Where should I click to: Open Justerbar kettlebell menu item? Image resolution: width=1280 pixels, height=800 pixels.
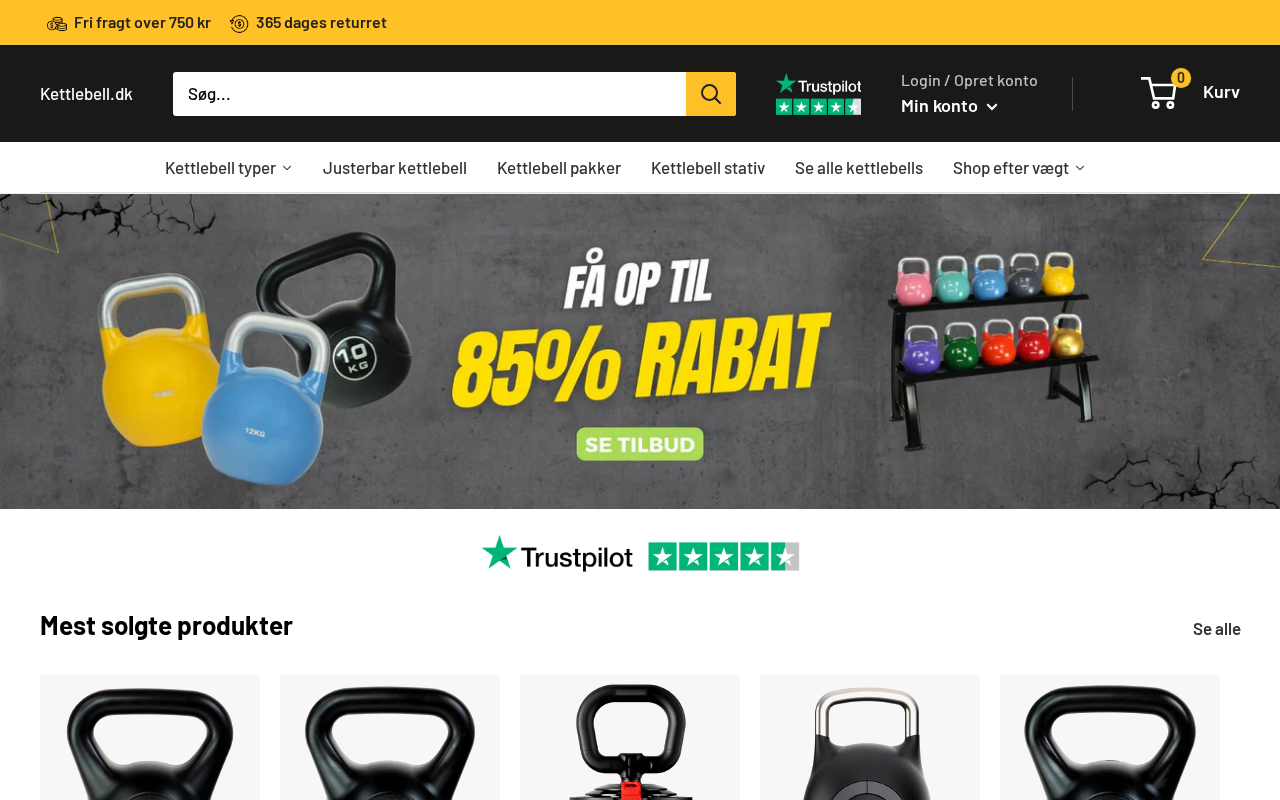(394, 167)
